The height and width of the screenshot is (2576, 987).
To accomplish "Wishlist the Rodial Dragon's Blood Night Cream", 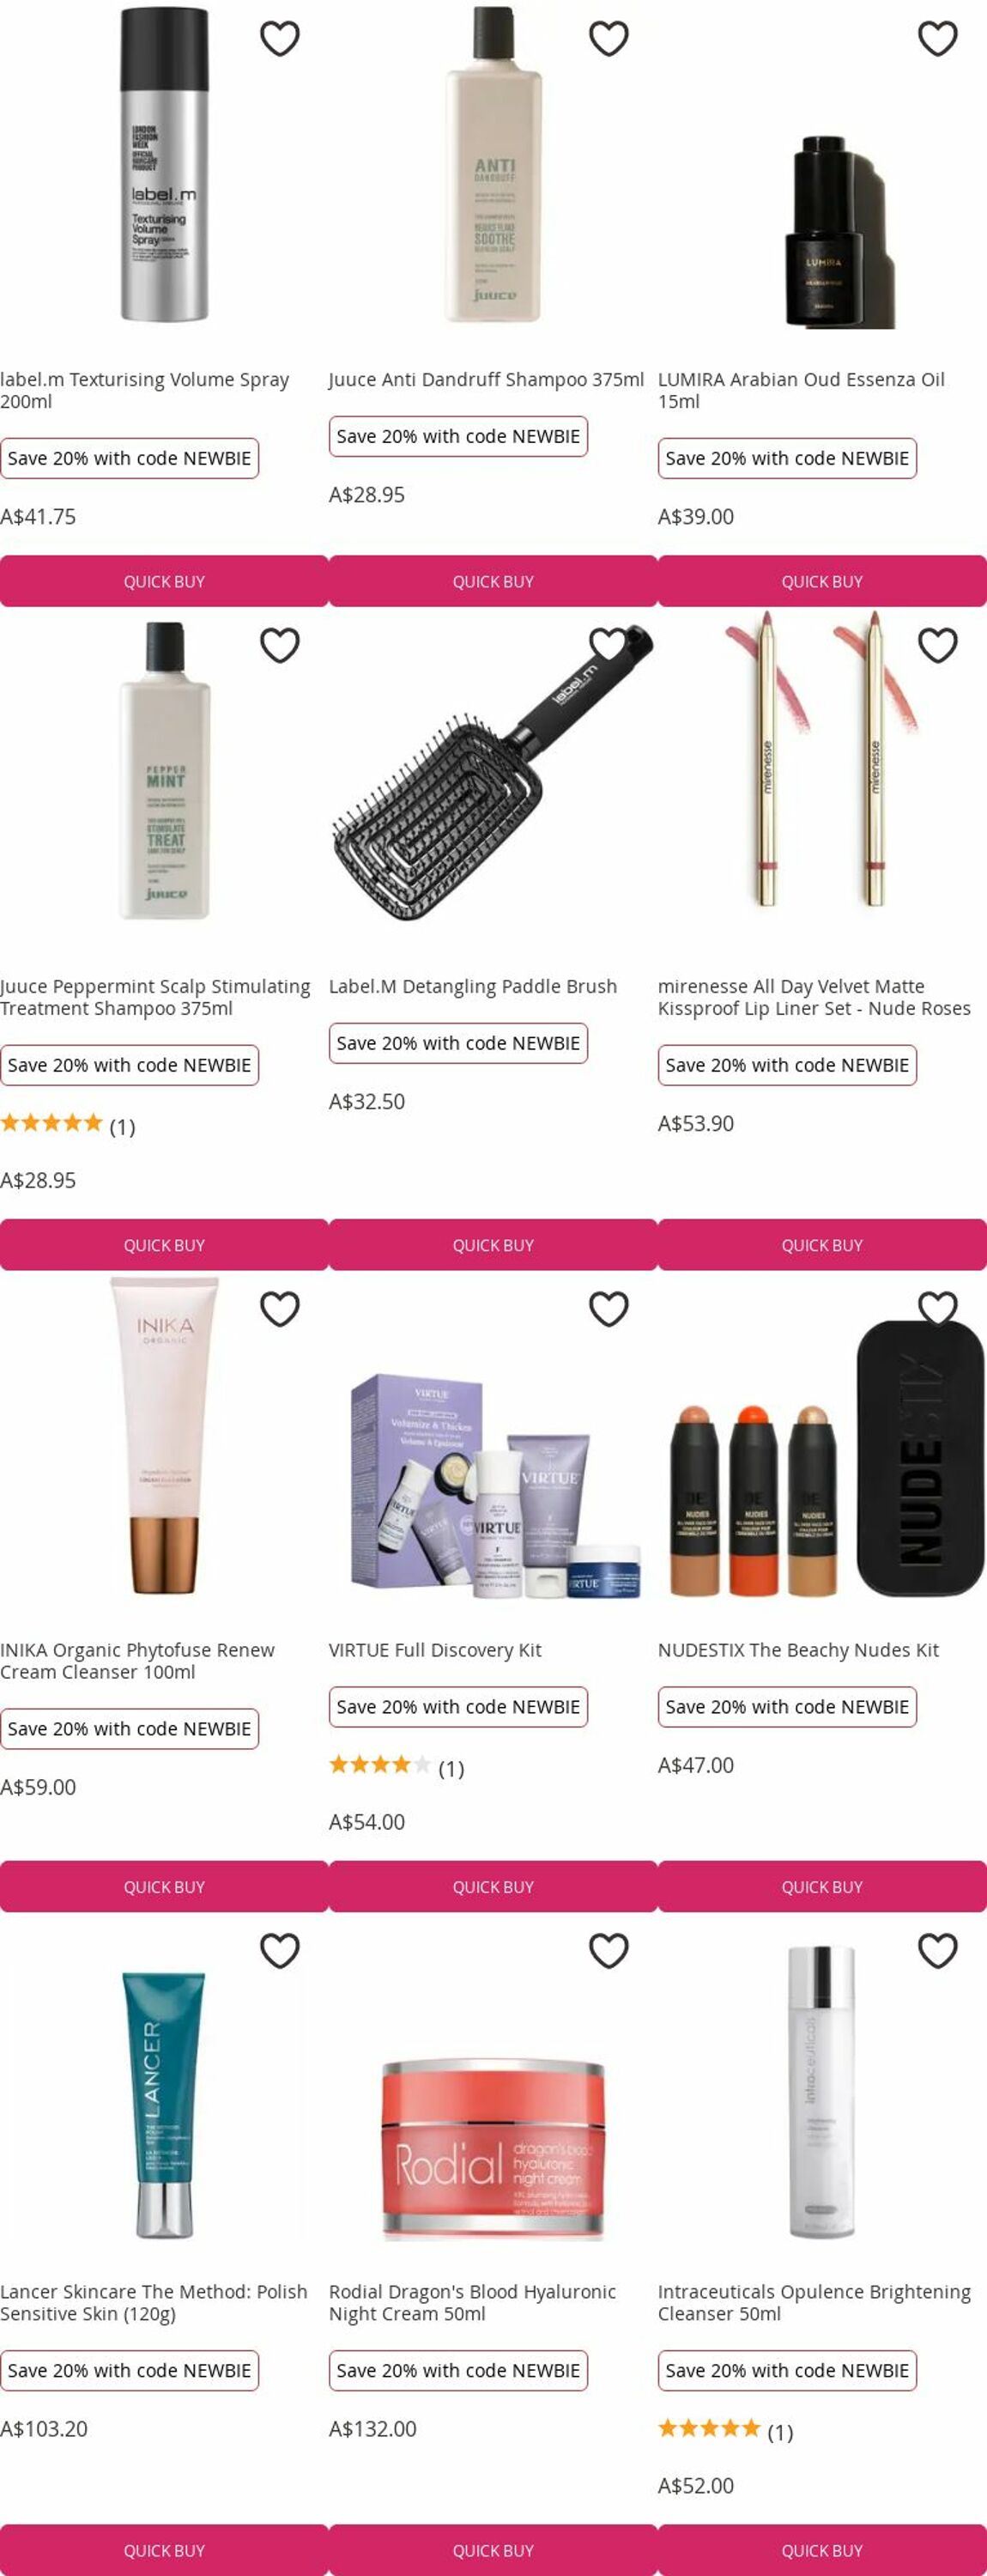I will click(x=608, y=1950).
